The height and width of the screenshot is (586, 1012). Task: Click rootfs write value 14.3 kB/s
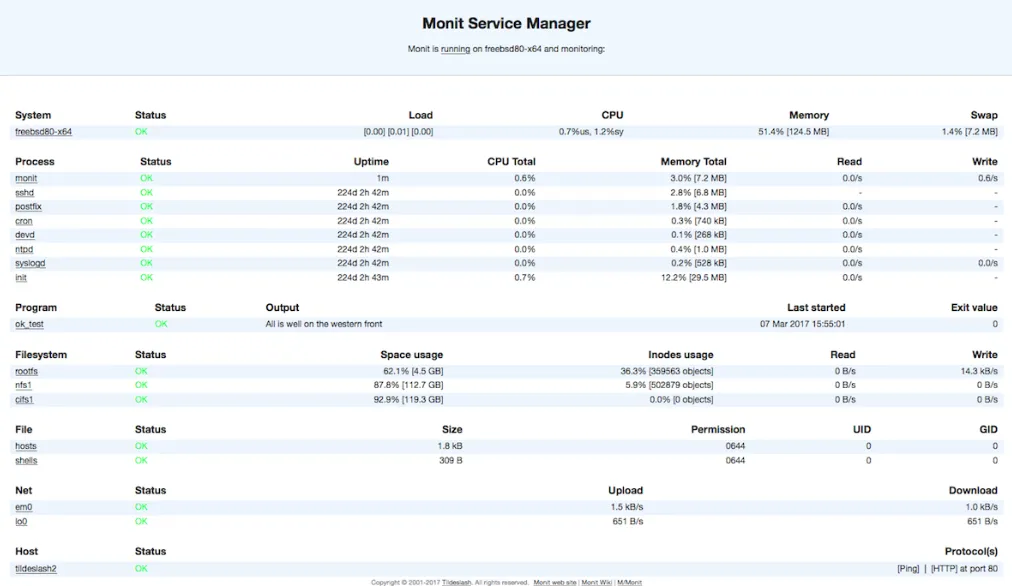978,371
